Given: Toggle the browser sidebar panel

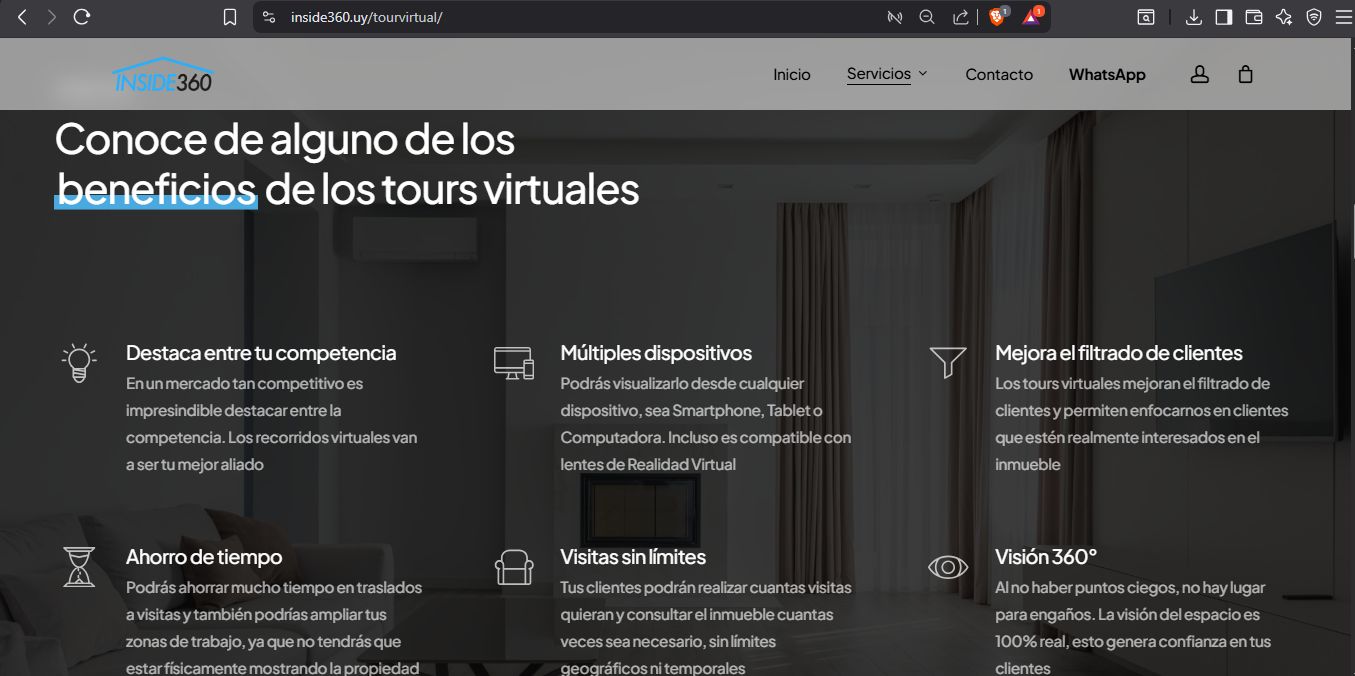Looking at the screenshot, I should point(1223,17).
